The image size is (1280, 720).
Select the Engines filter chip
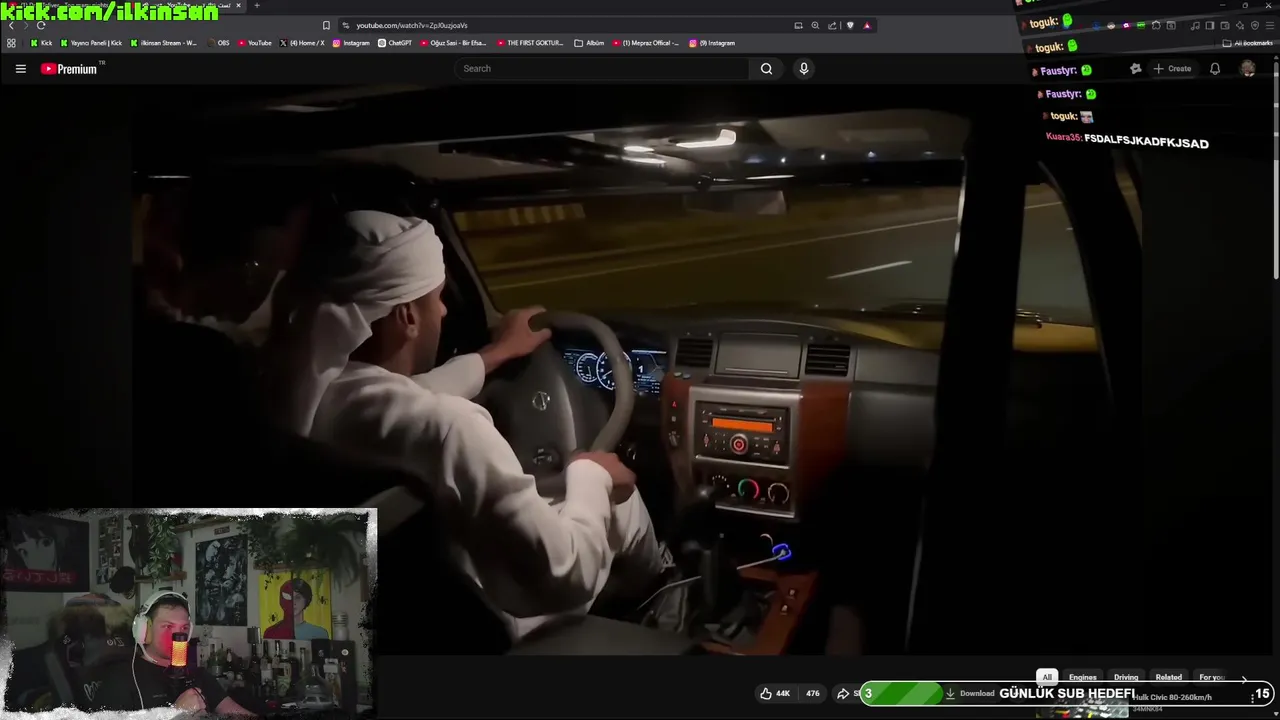click(x=1083, y=677)
